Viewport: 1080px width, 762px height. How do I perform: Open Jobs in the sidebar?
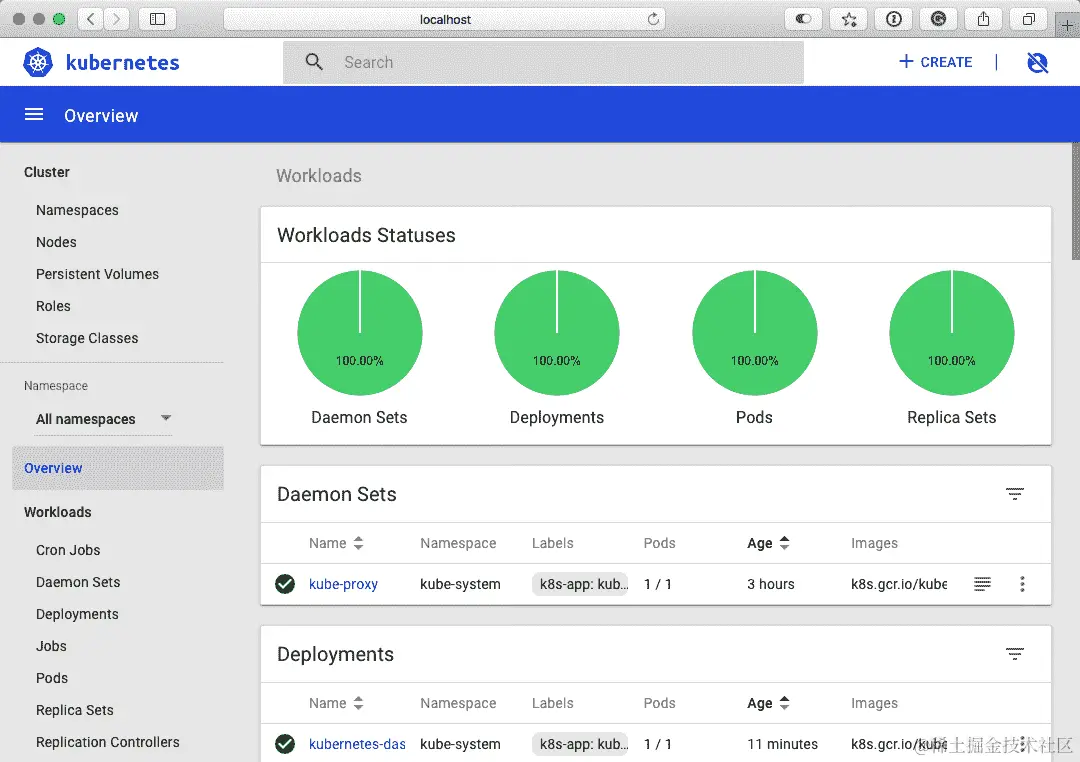click(x=51, y=646)
